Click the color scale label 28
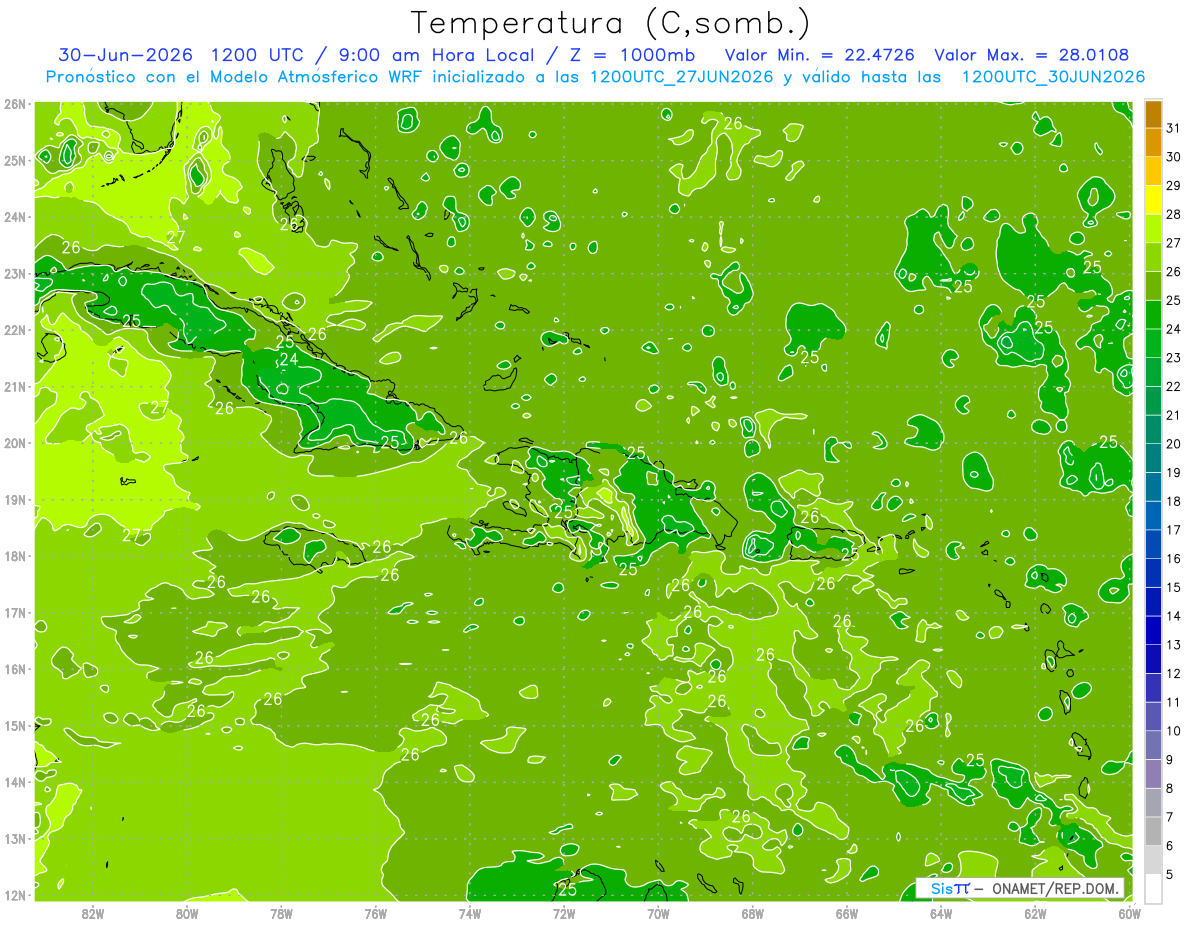1200x927 pixels. click(x=1173, y=214)
